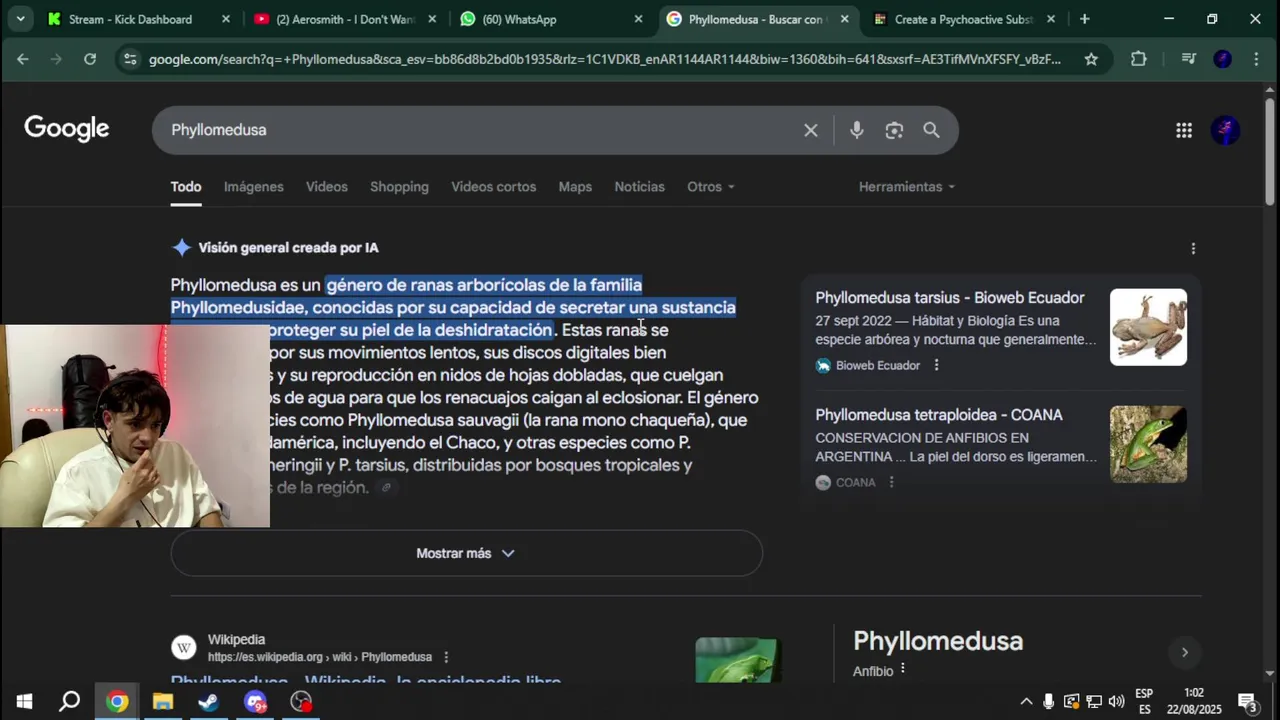Click the browser address bar URL
Screen dimensions: 1280x720
(x=604, y=59)
